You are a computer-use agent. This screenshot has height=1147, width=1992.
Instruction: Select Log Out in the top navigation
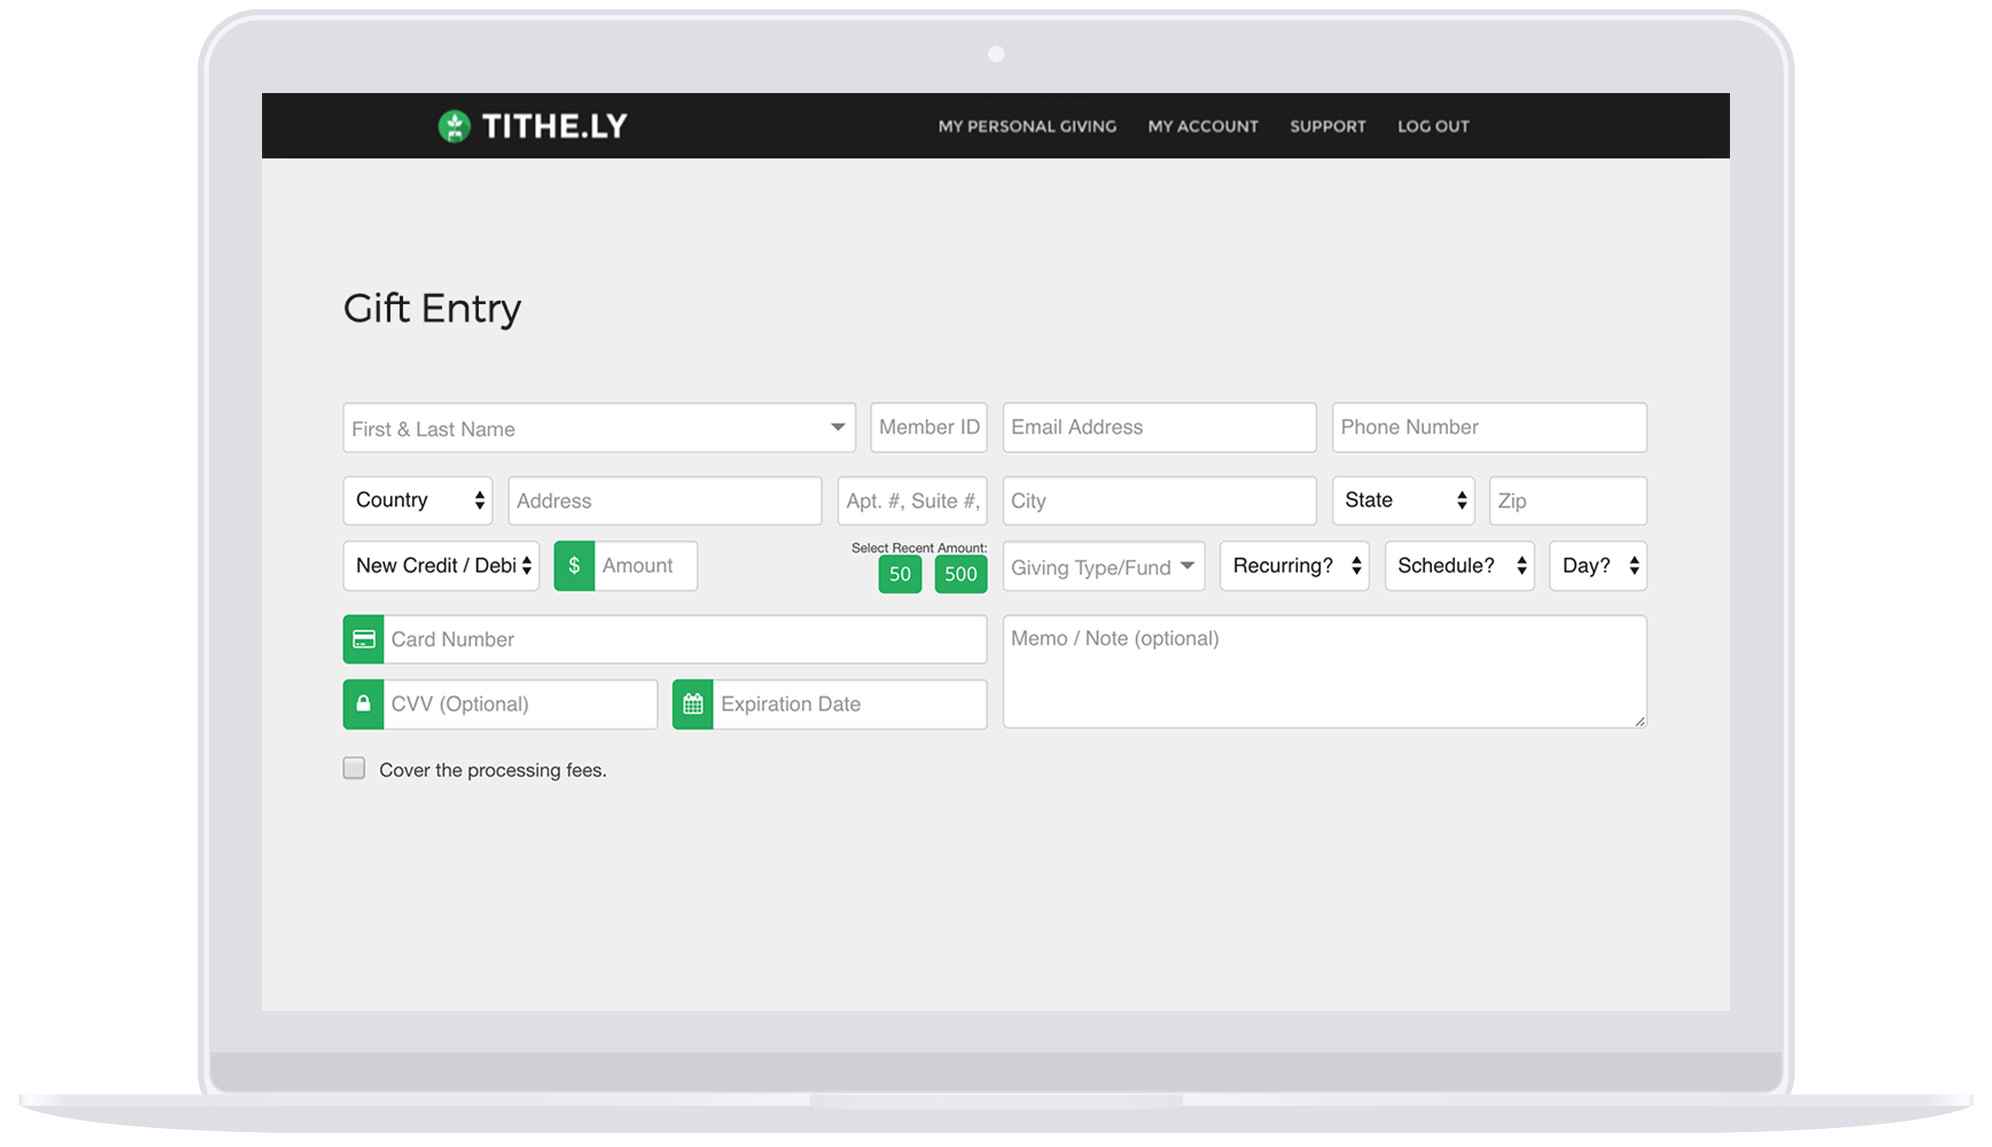(1433, 126)
